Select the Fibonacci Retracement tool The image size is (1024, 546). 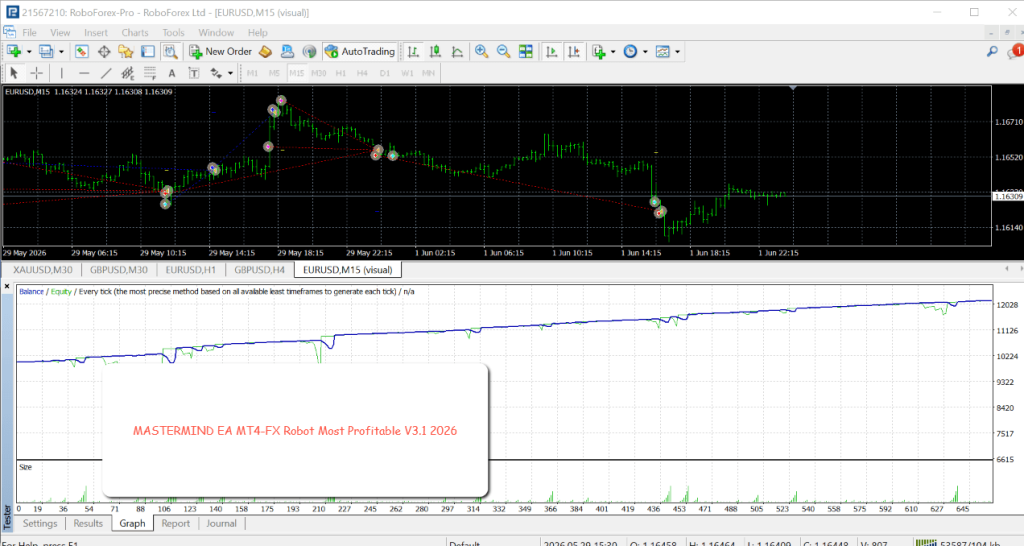(x=150, y=73)
